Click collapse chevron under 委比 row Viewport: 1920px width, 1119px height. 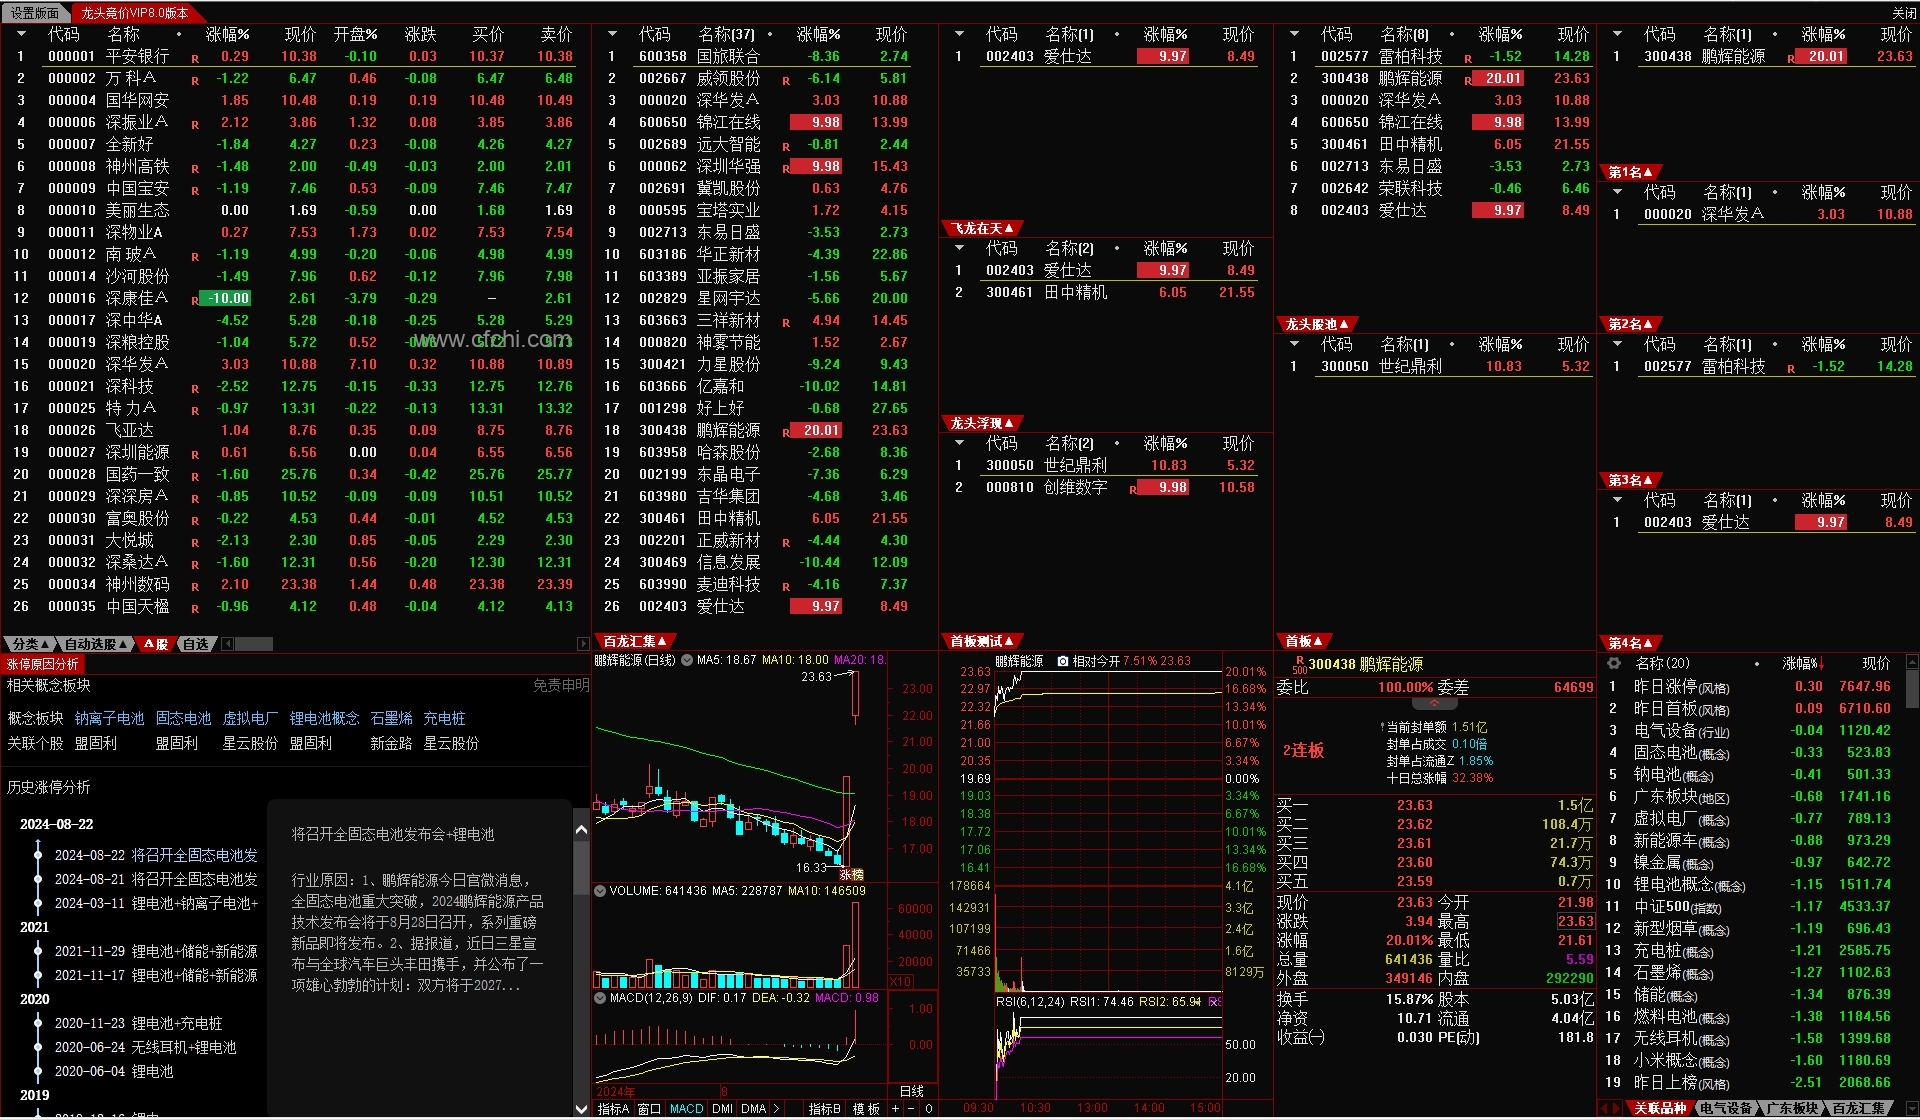pos(1434,704)
